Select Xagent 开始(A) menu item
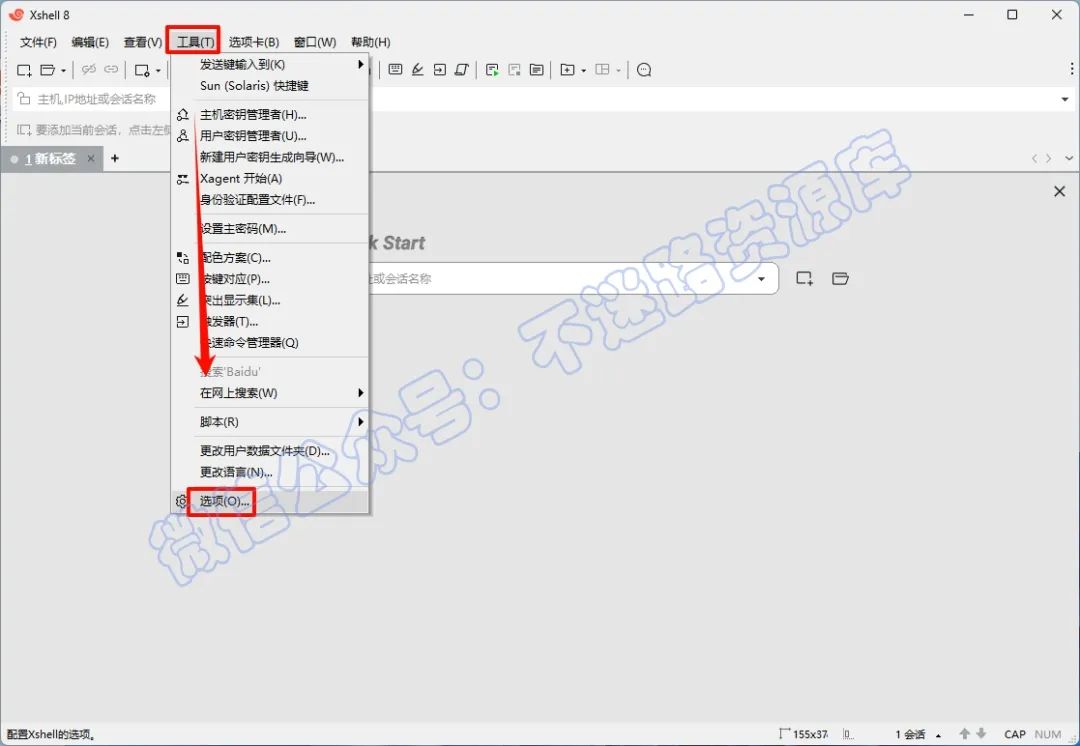 [x=270, y=178]
